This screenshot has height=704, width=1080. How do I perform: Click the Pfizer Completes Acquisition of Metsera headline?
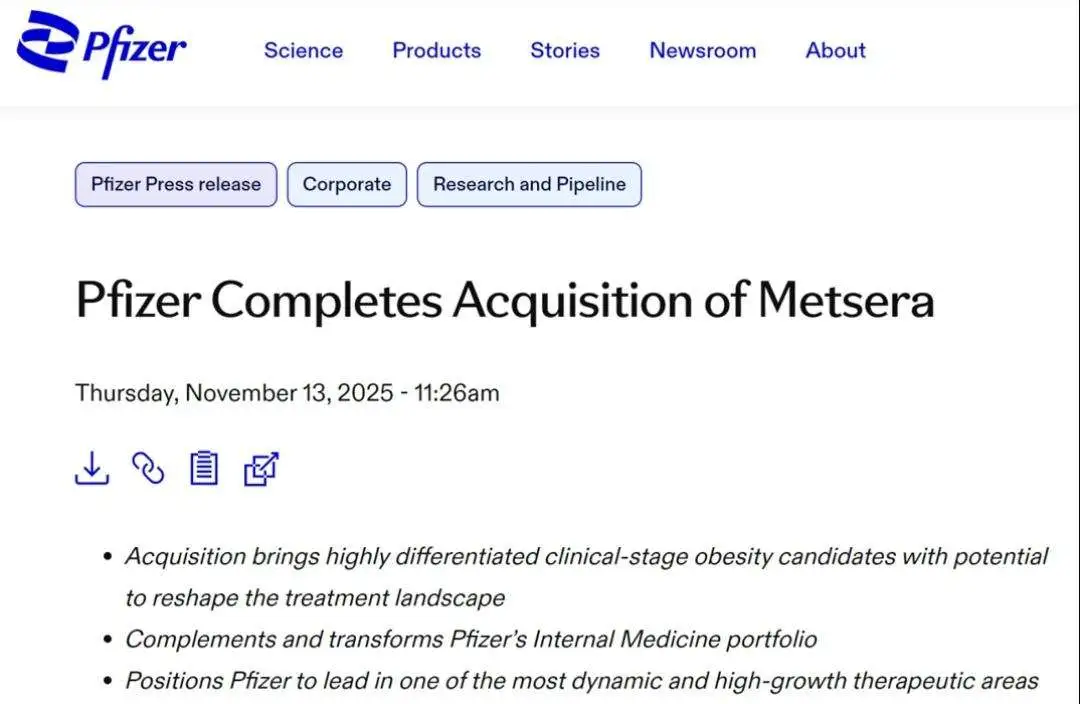[505, 300]
